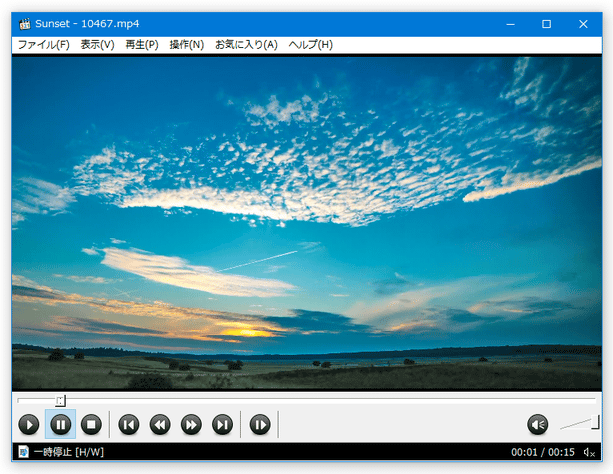This screenshot has height=474, width=613.
Task: Click the volume slider
Action: click(579, 424)
